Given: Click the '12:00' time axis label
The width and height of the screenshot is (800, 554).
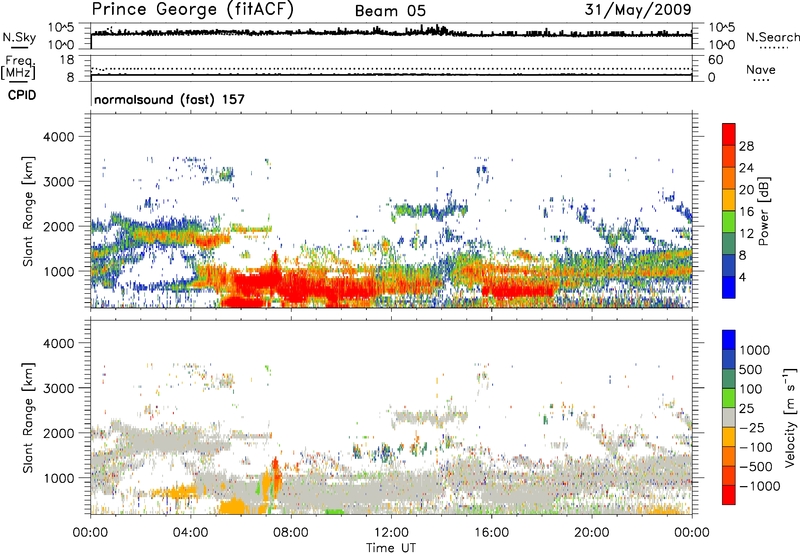Looking at the screenshot, I should tap(391, 533).
